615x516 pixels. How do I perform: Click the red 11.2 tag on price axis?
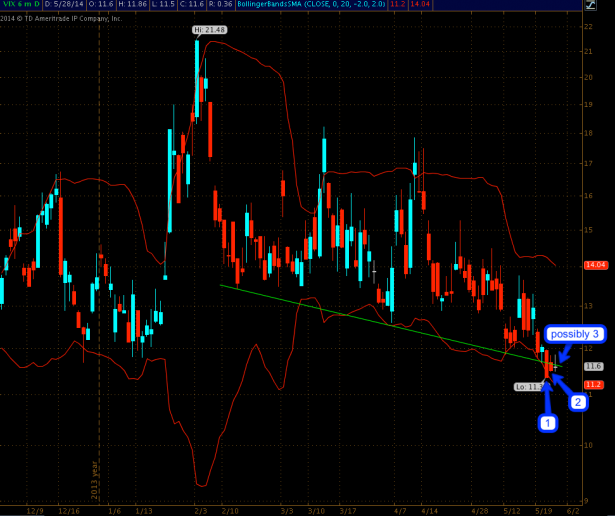[x=593, y=384]
